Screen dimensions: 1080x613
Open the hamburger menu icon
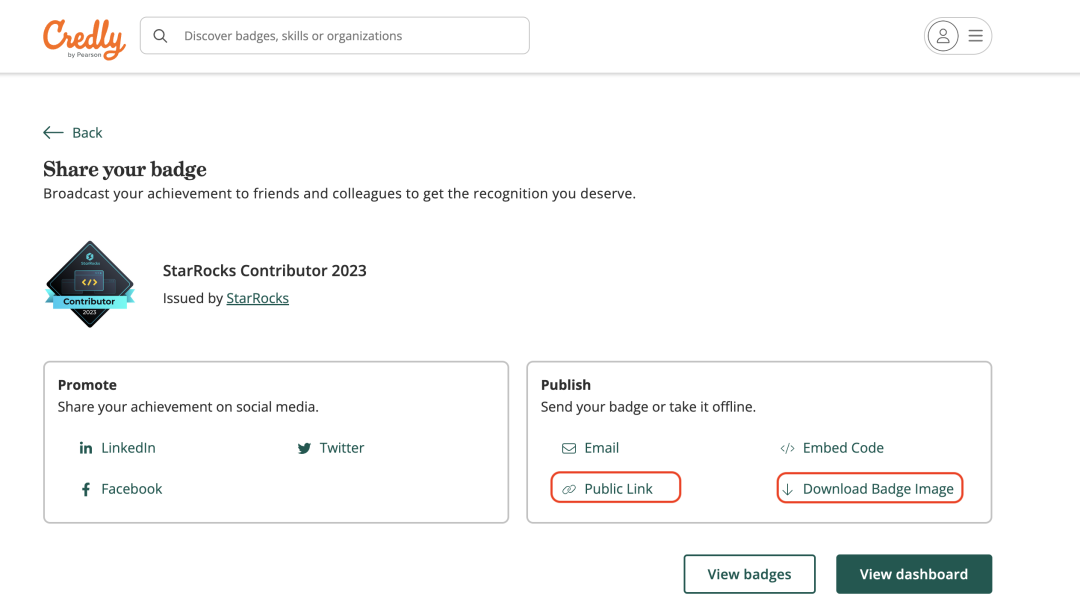coord(975,36)
